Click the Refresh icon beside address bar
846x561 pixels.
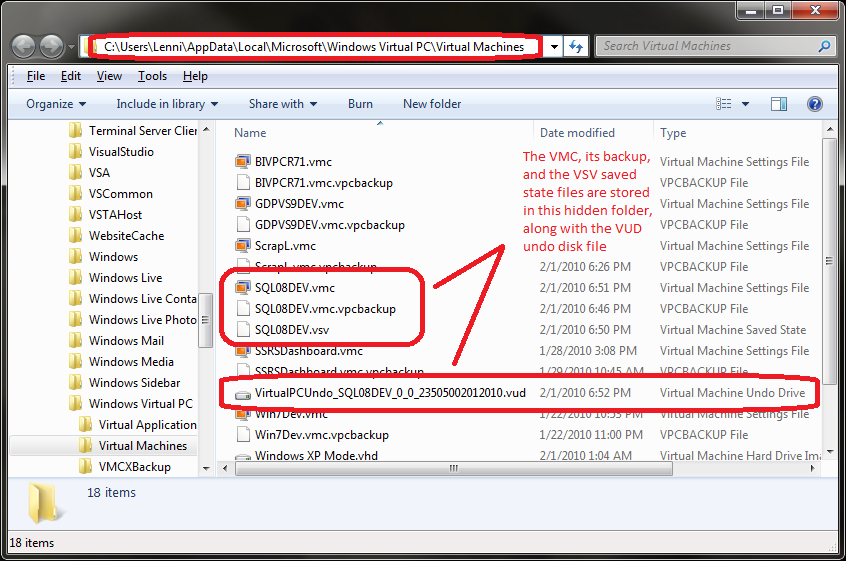pyautogui.click(x=576, y=47)
